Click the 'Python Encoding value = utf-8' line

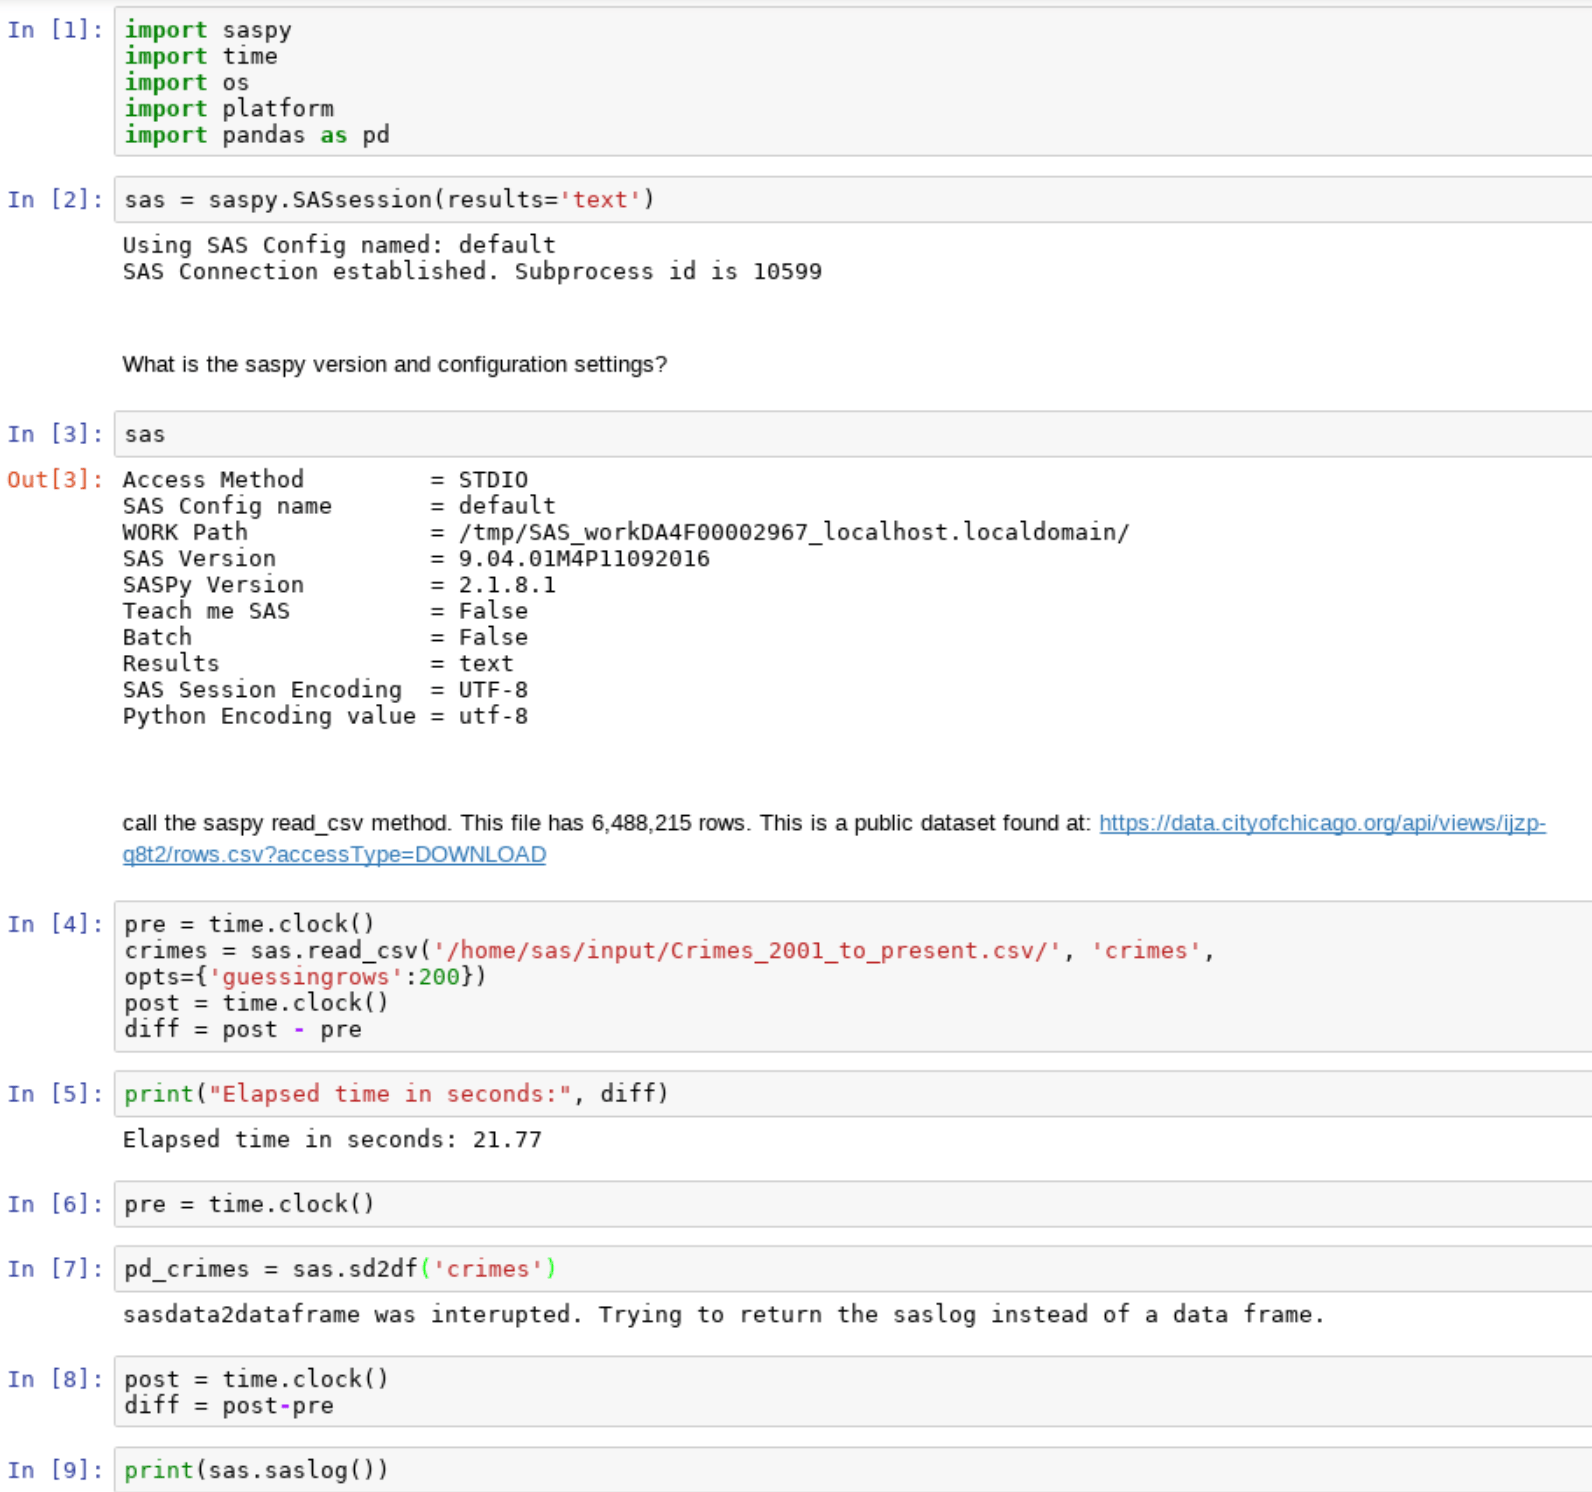click(325, 716)
